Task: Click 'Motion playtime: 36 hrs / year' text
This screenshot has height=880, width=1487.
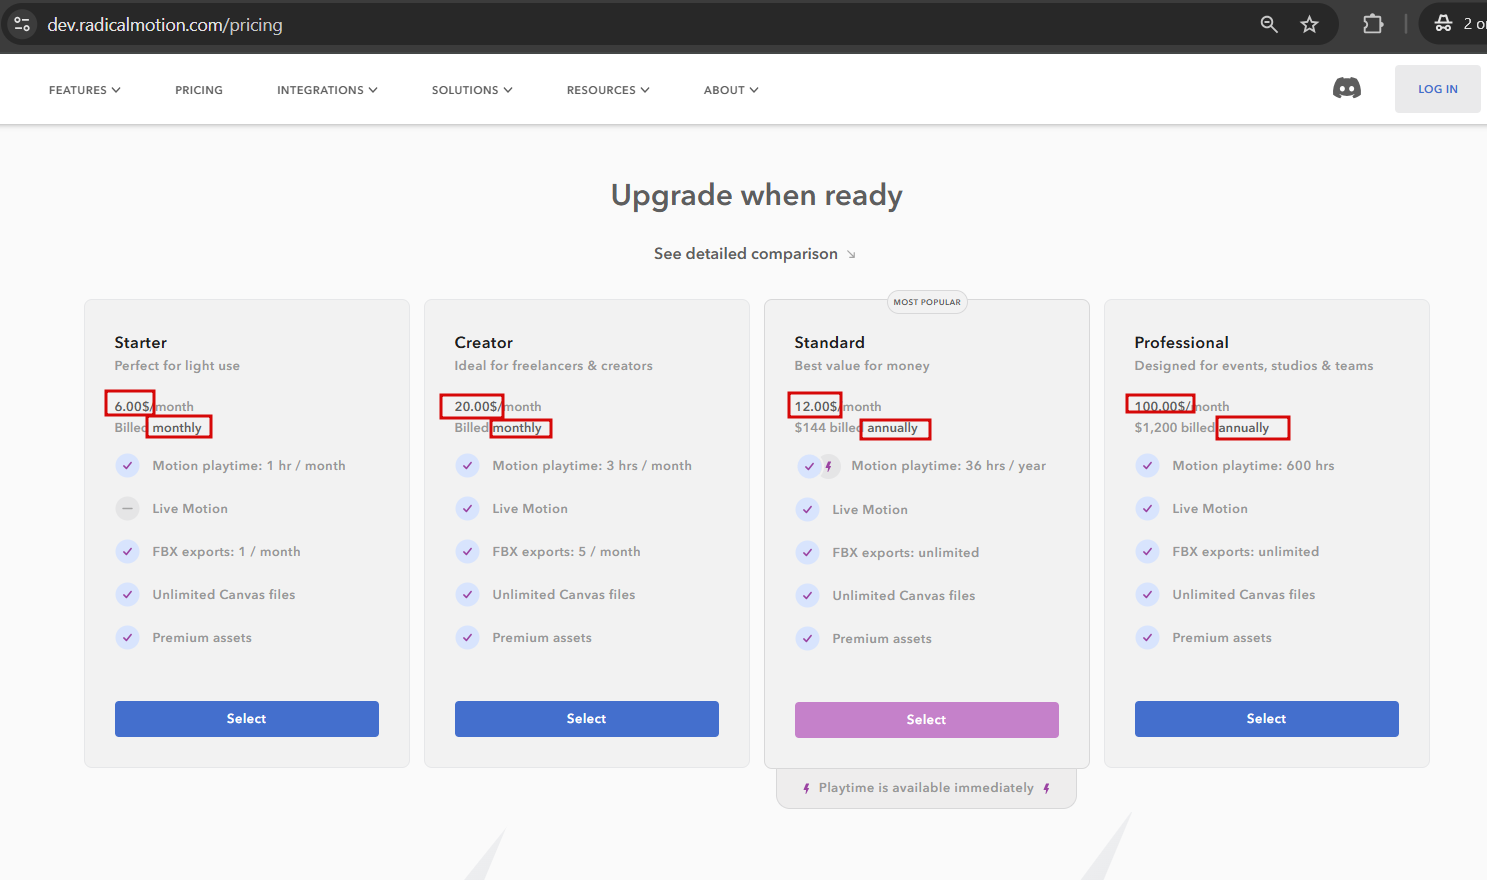Action: (949, 466)
